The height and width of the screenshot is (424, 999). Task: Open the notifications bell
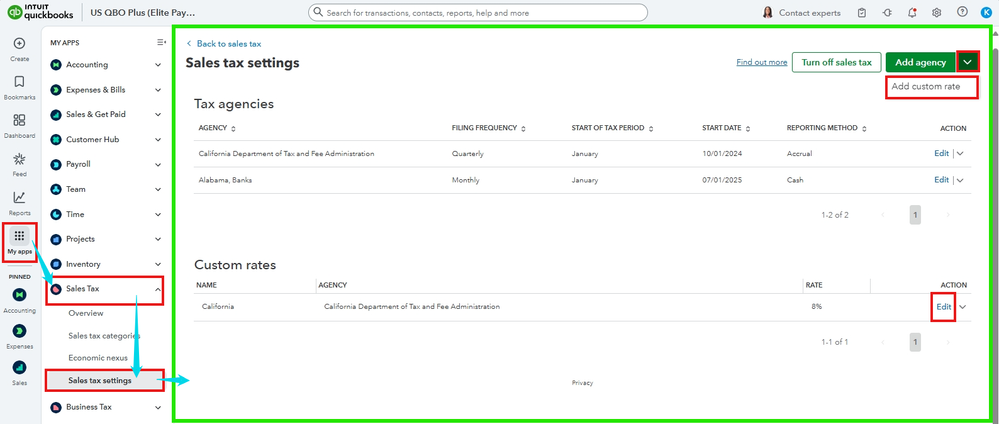point(912,13)
